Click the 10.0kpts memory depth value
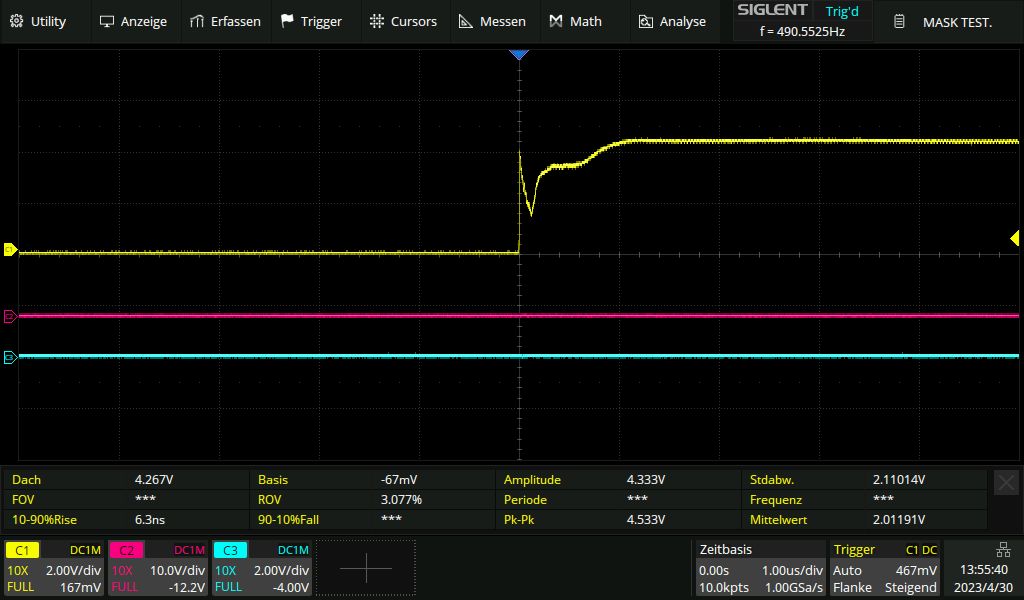1024x600 pixels. pos(724,588)
